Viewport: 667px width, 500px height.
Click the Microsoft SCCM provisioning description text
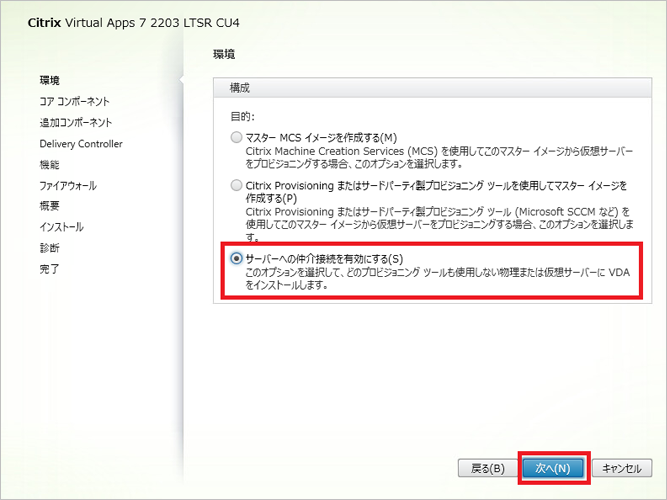439,224
